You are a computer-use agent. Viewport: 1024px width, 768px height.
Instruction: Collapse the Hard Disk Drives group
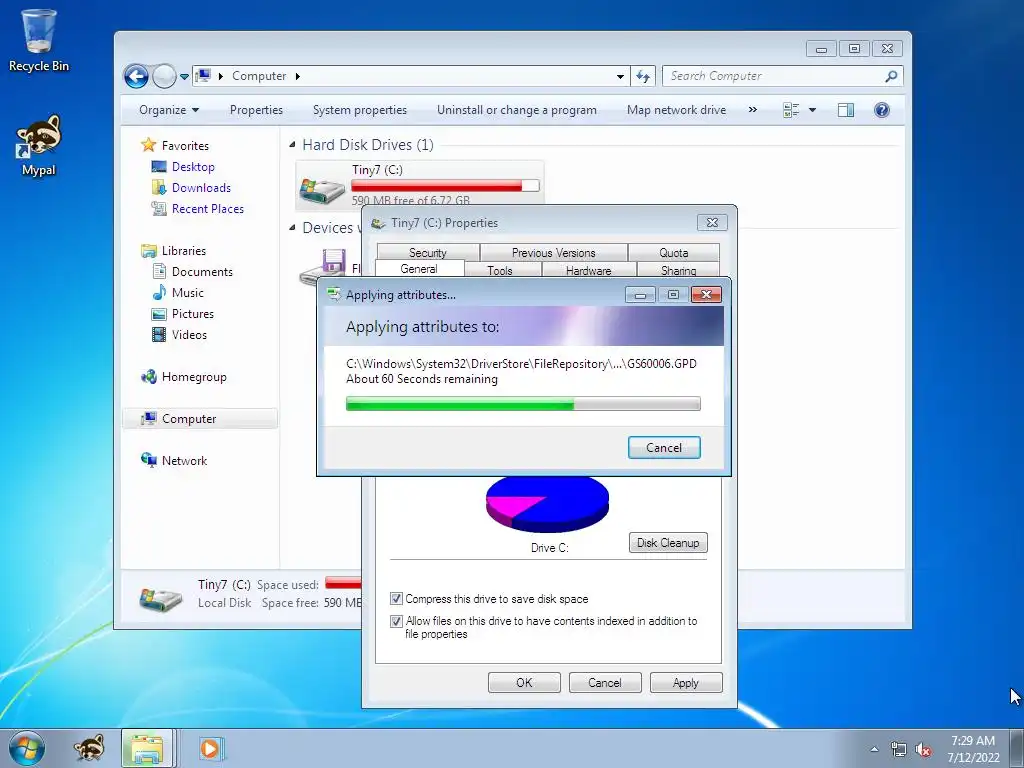[x=292, y=144]
